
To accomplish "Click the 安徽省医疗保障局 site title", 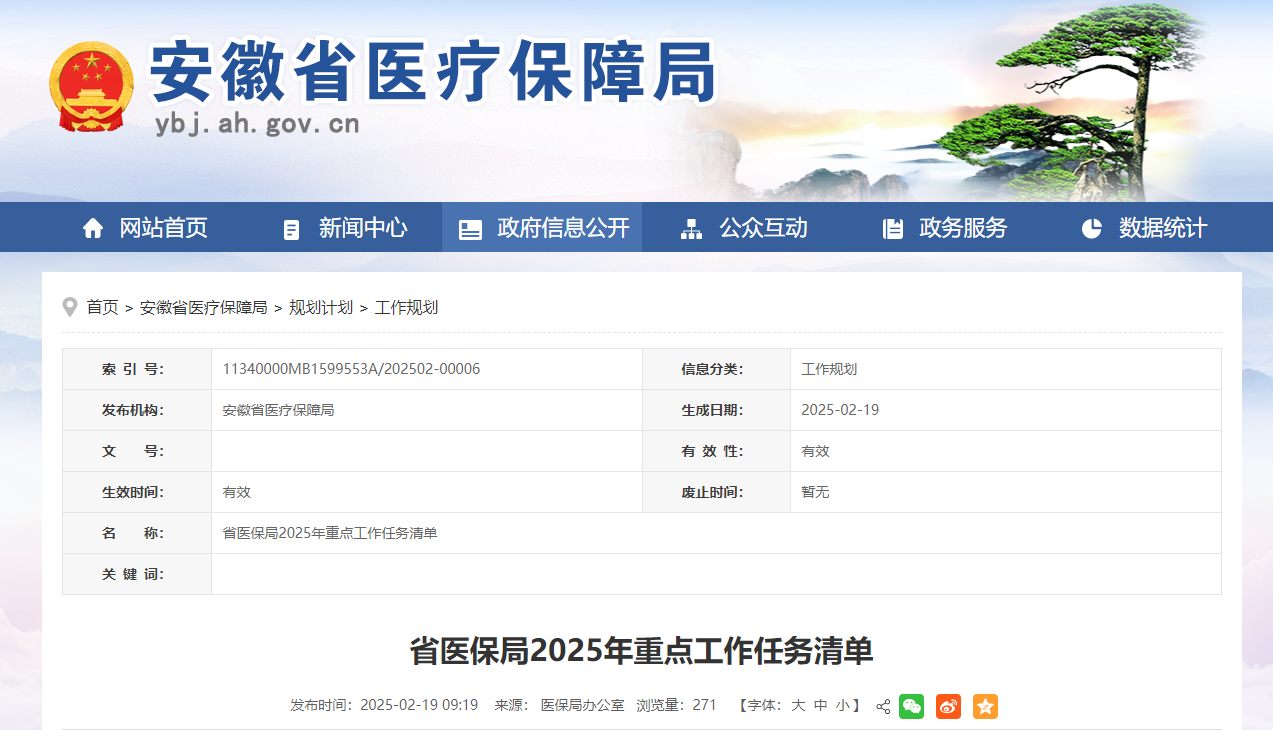I will 434,72.
